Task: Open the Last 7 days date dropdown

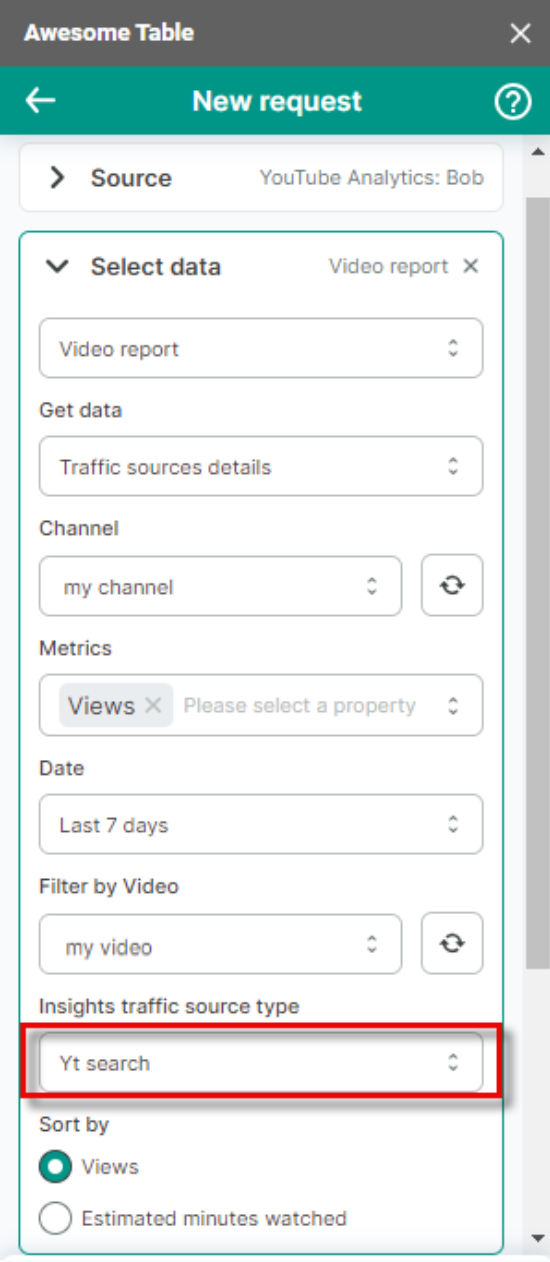Action: 261,825
